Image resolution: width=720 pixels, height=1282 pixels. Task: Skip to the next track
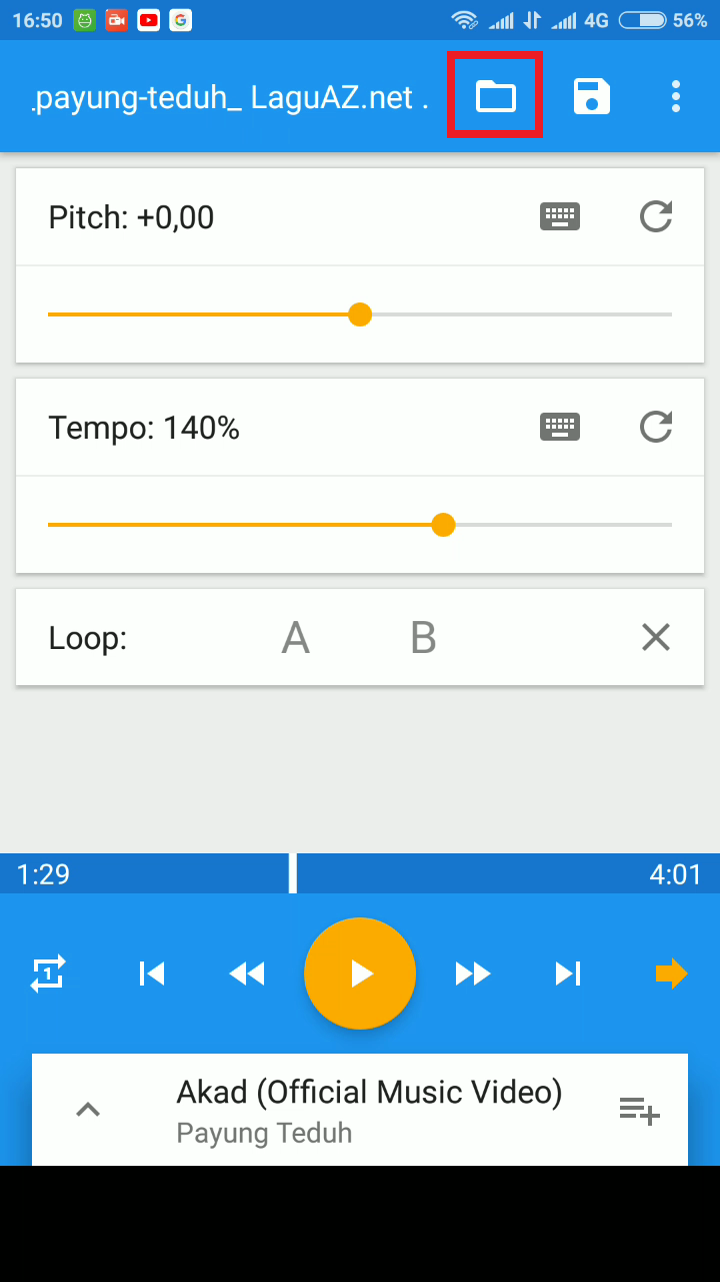[x=568, y=973]
